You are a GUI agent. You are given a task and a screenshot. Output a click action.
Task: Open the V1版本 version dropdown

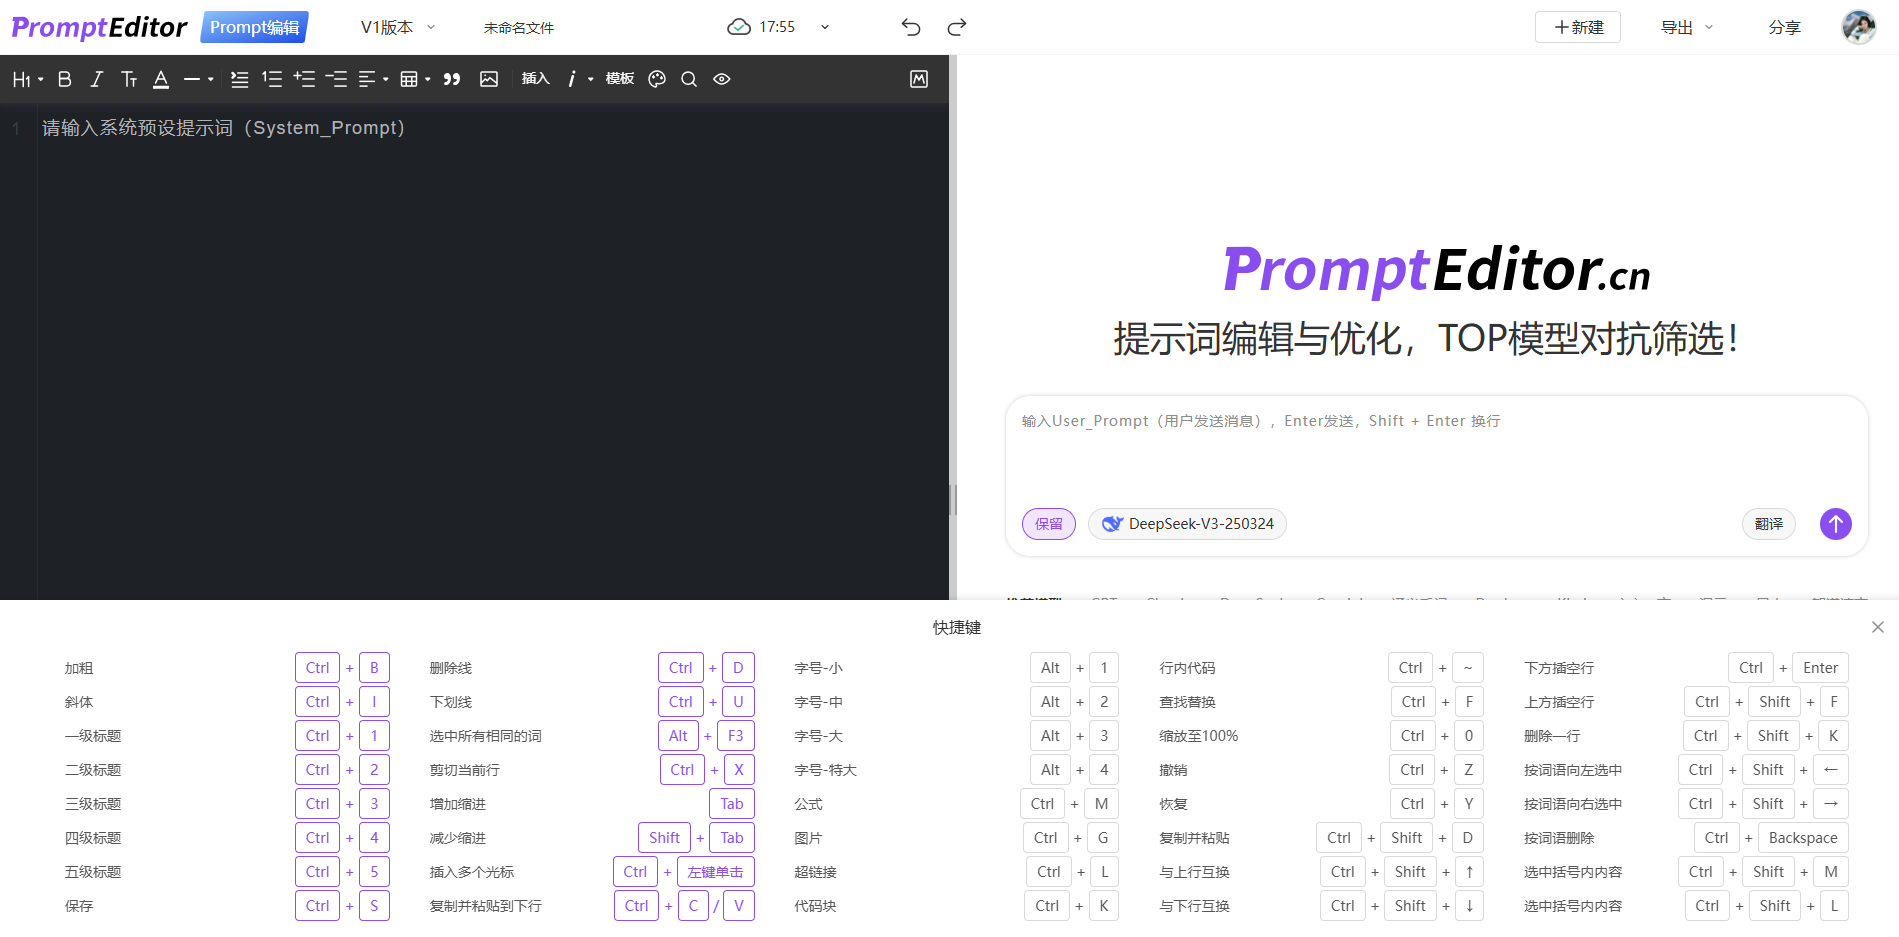pyautogui.click(x=397, y=27)
